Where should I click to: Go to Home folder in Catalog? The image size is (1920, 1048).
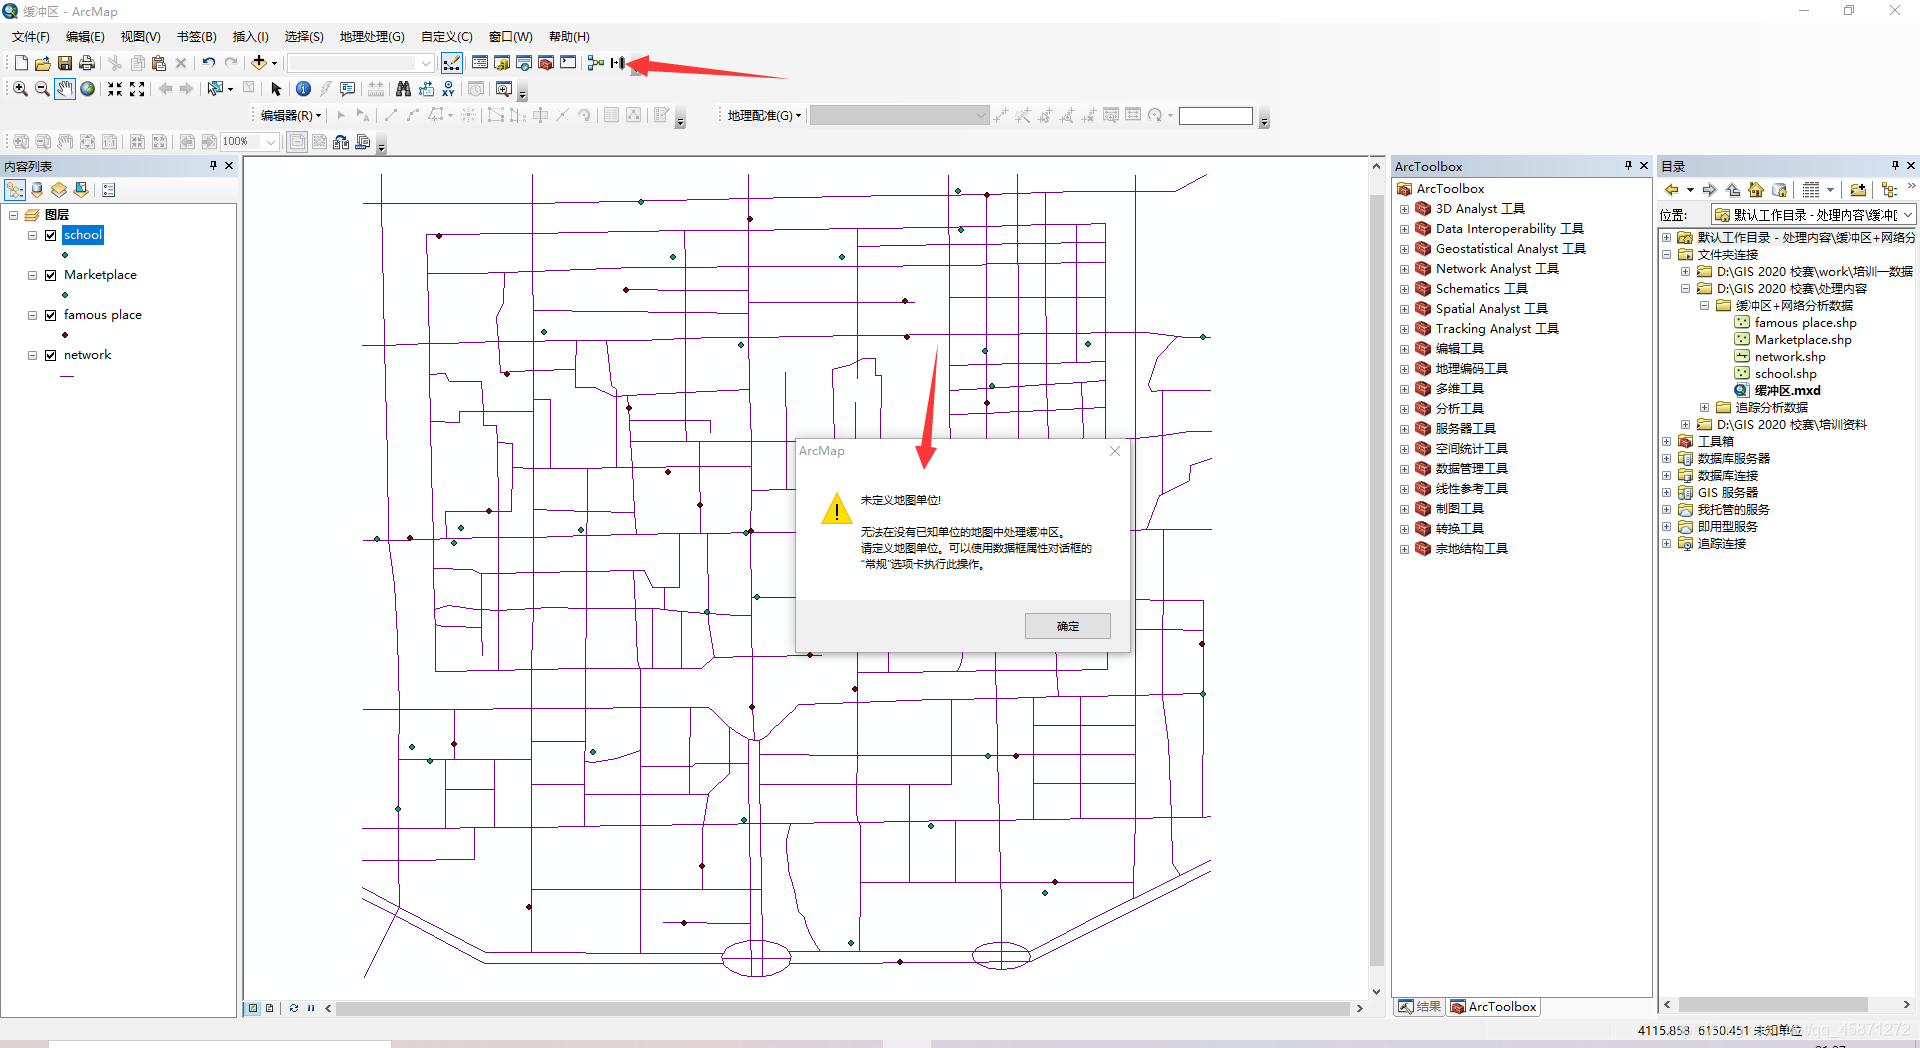[1756, 190]
